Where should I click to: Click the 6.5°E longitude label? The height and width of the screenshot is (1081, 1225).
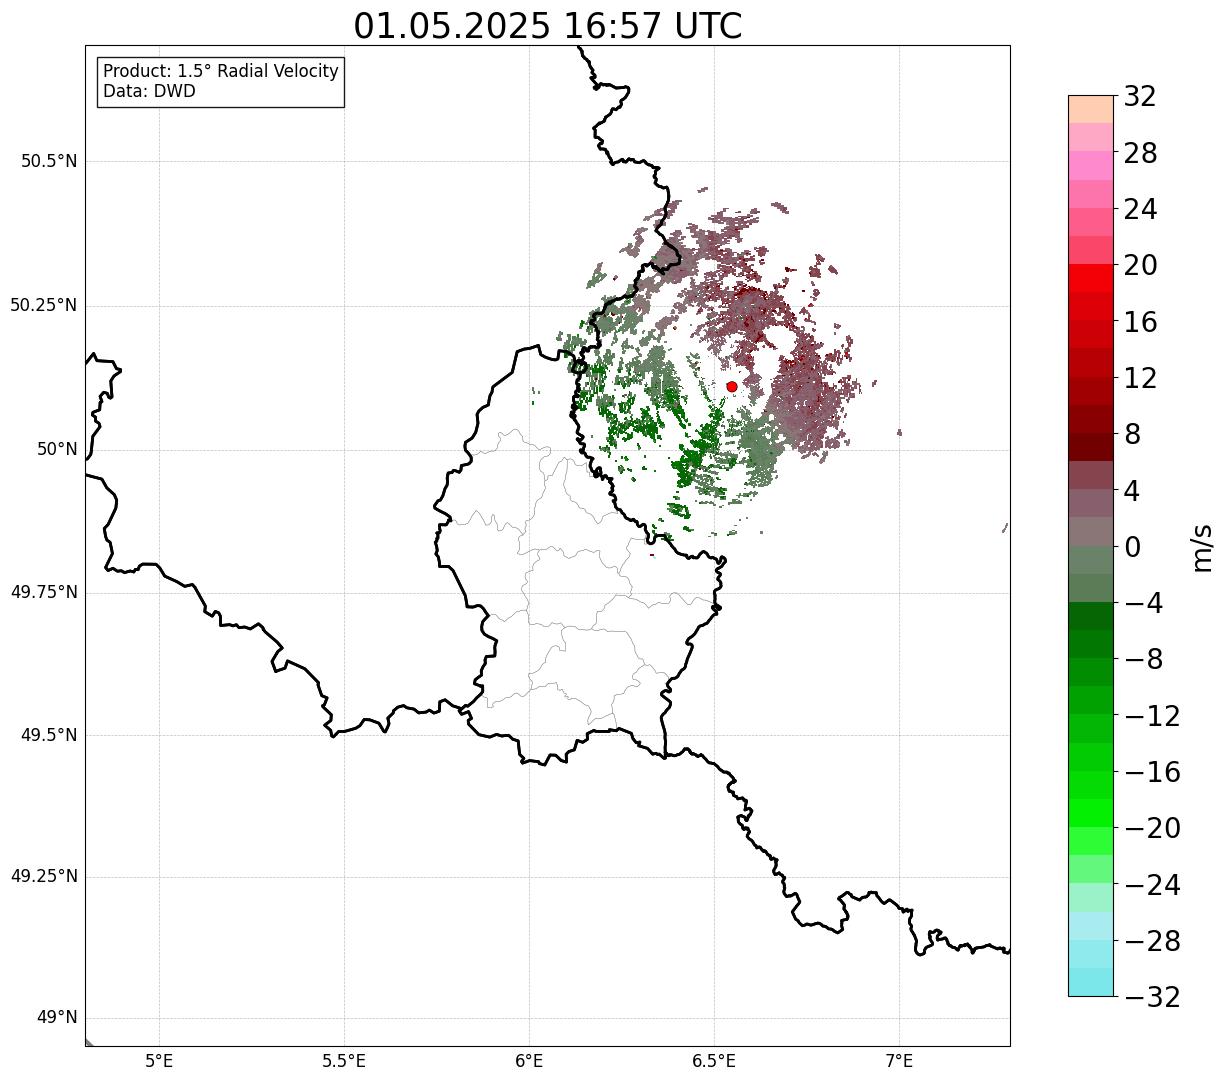pos(714,1061)
